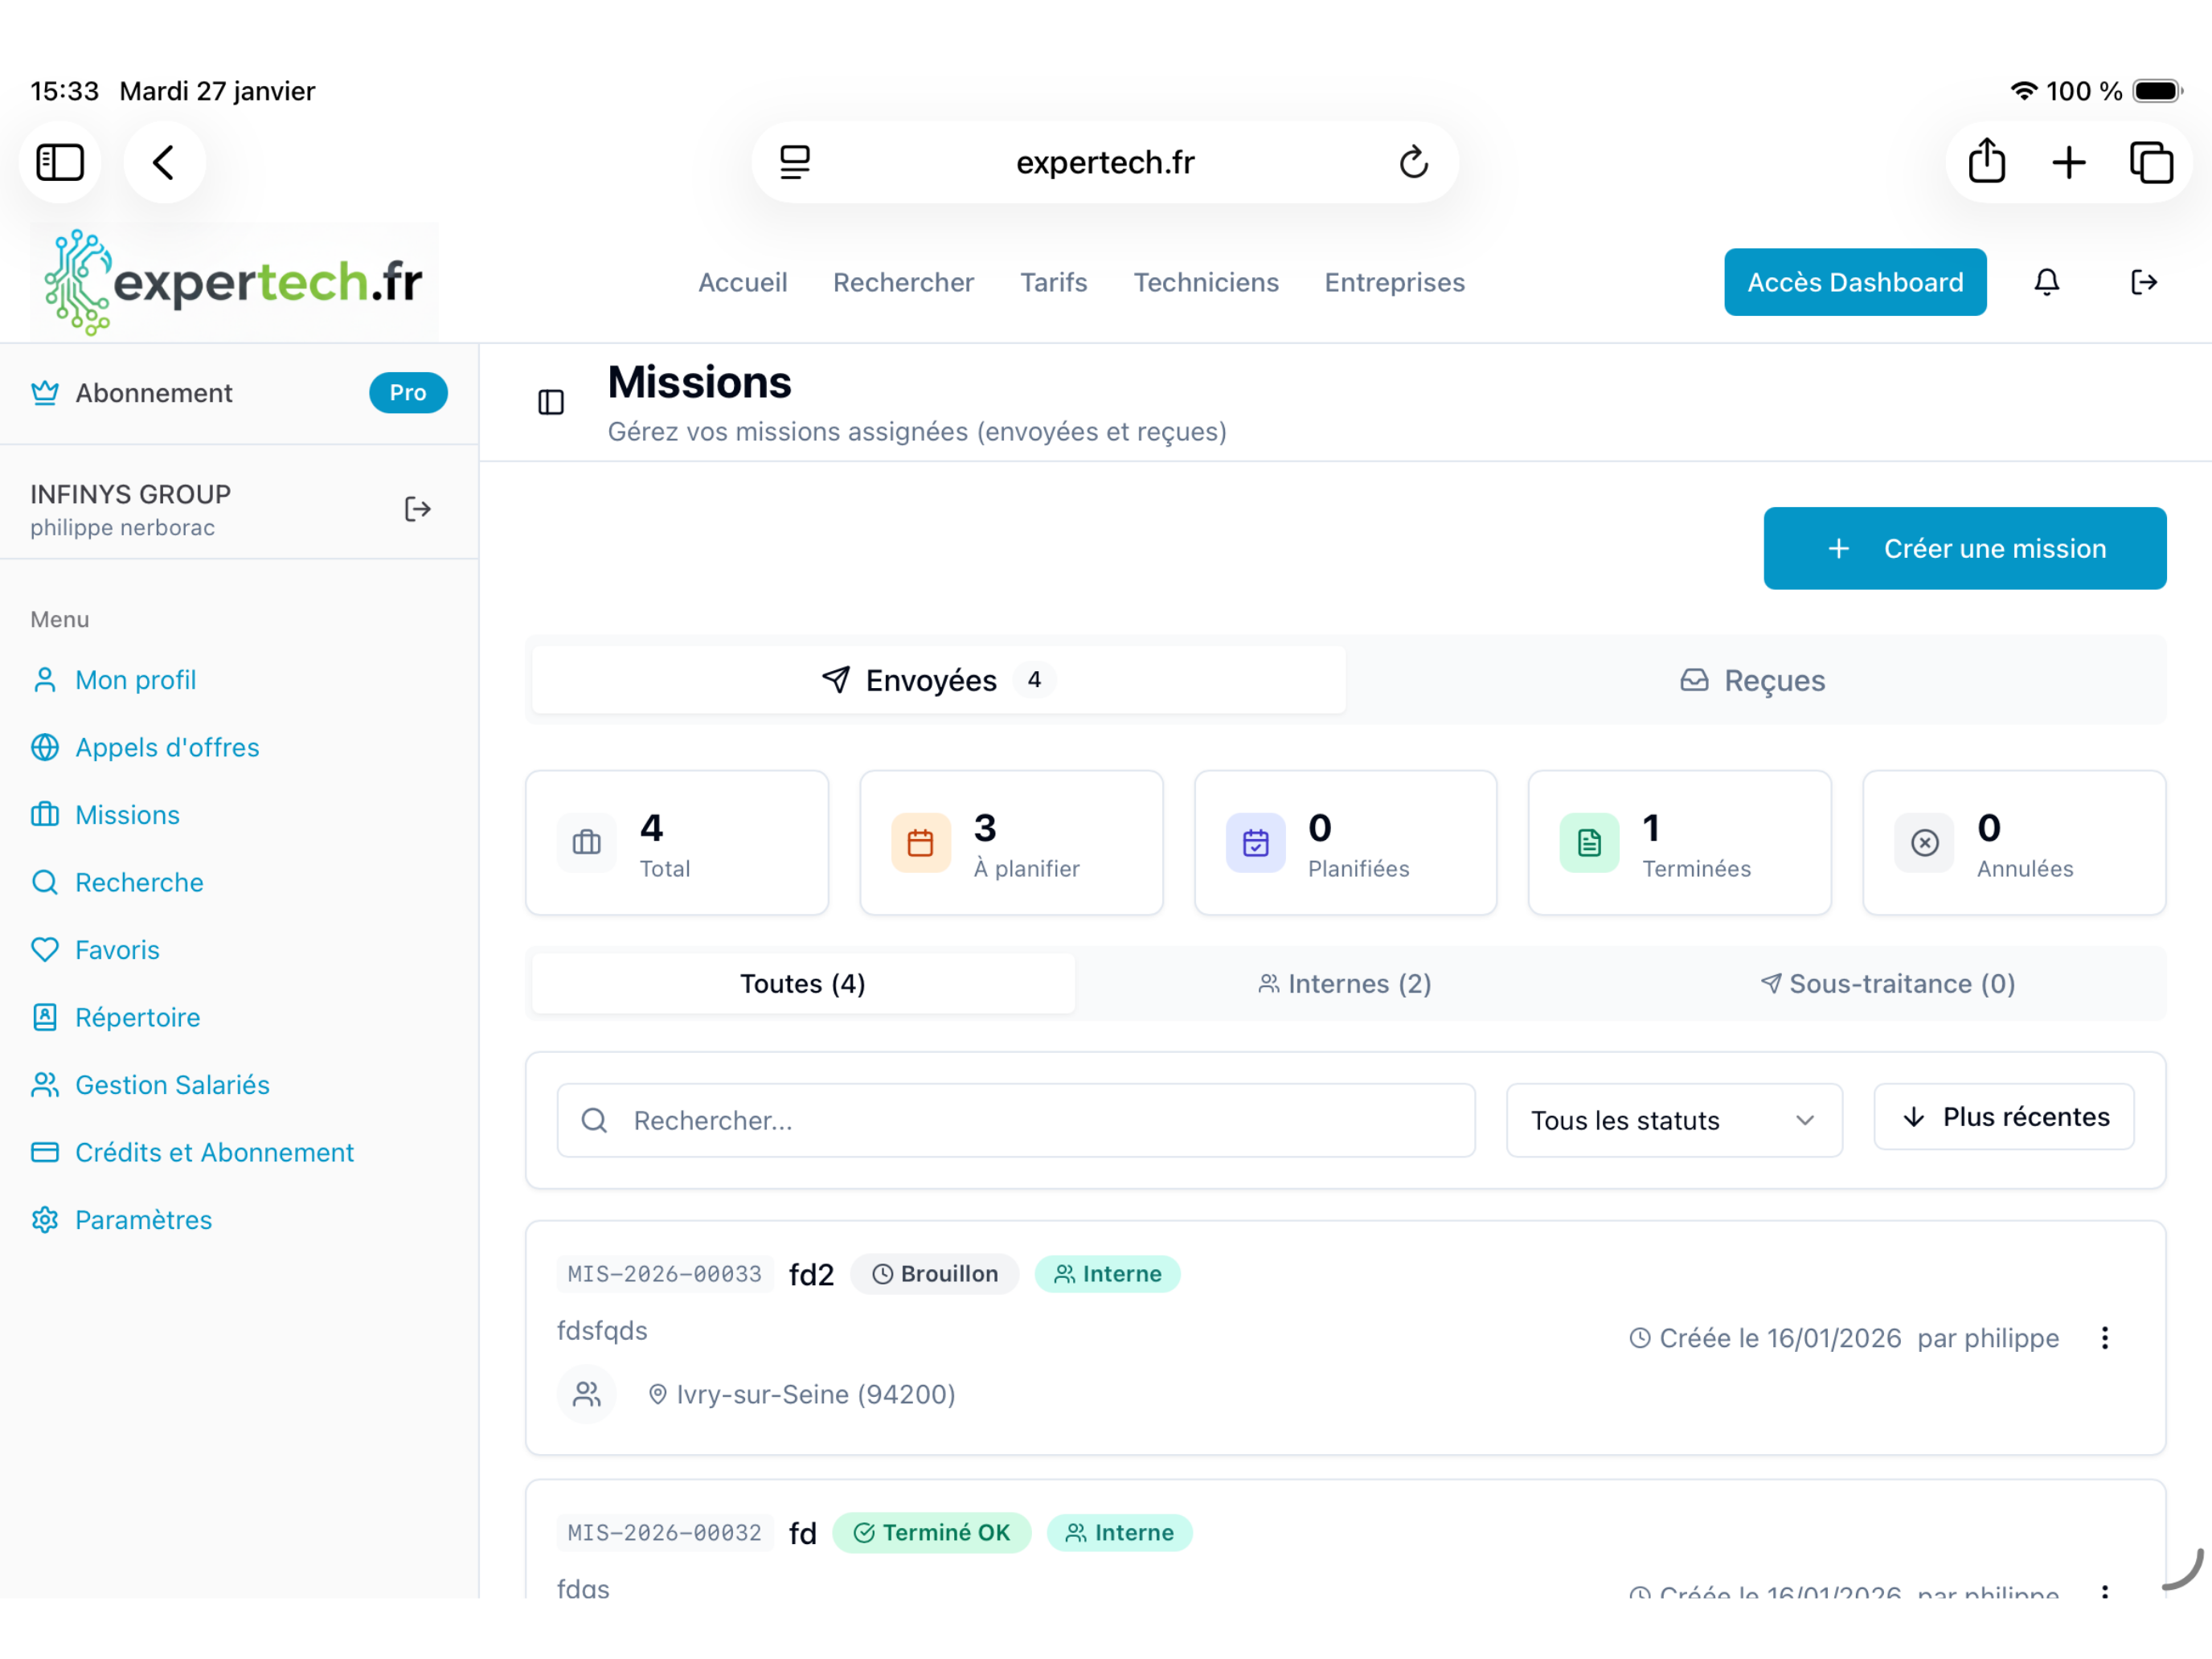
Task: Click assignees icon on mission fd2
Action: tap(587, 1394)
